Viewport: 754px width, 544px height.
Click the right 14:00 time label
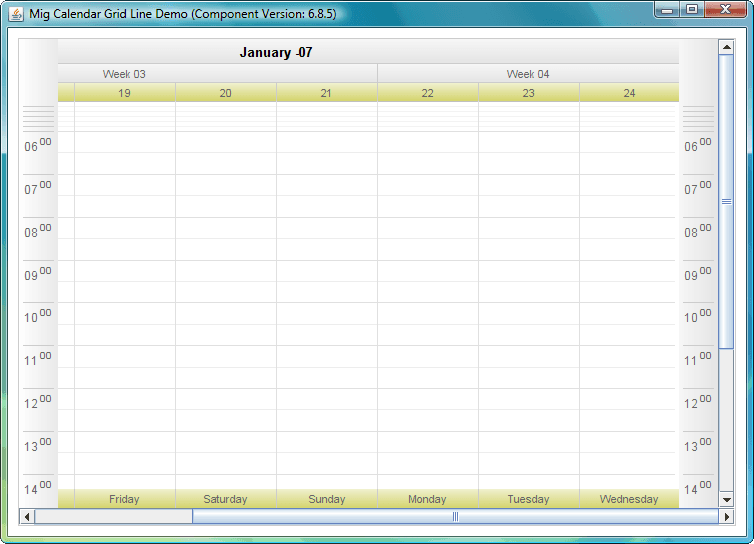tap(698, 488)
